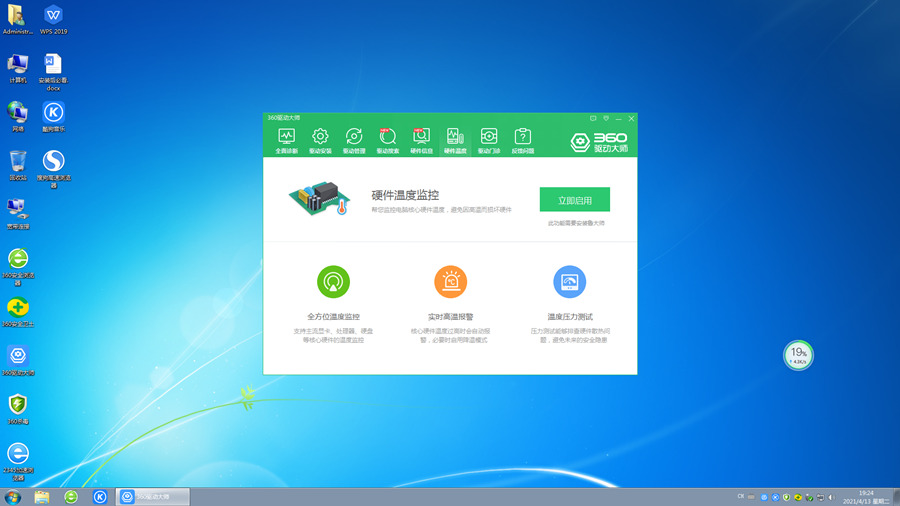
Task: Click the orange 实时高温报警 alarm icon
Action: pos(450,282)
